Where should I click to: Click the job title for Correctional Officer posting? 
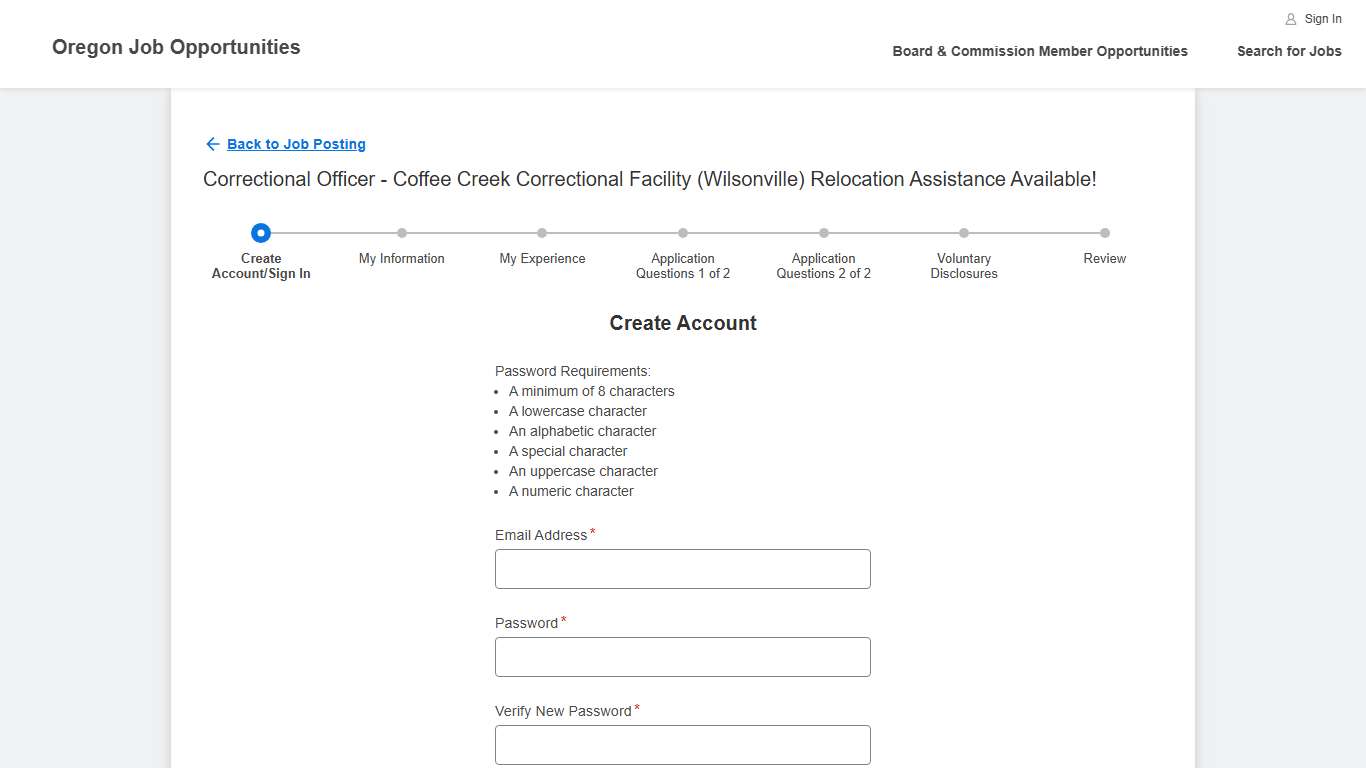point(650,179)
